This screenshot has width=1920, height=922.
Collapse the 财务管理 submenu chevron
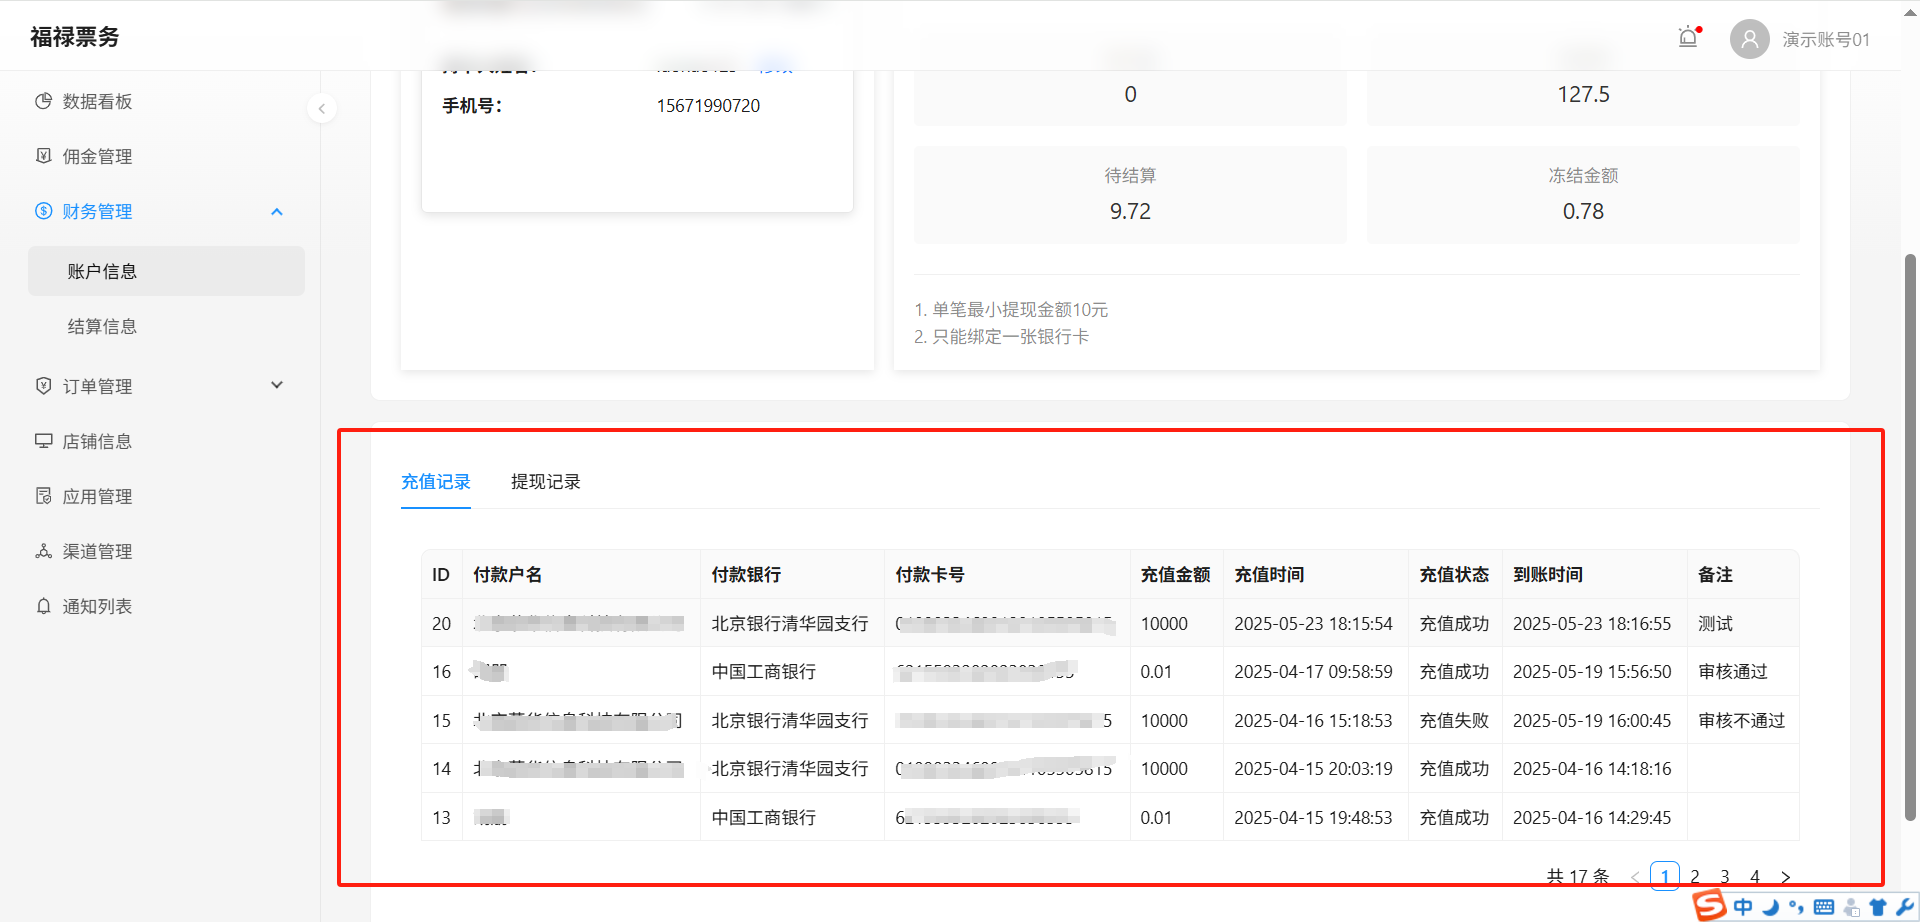coord(277,211)
